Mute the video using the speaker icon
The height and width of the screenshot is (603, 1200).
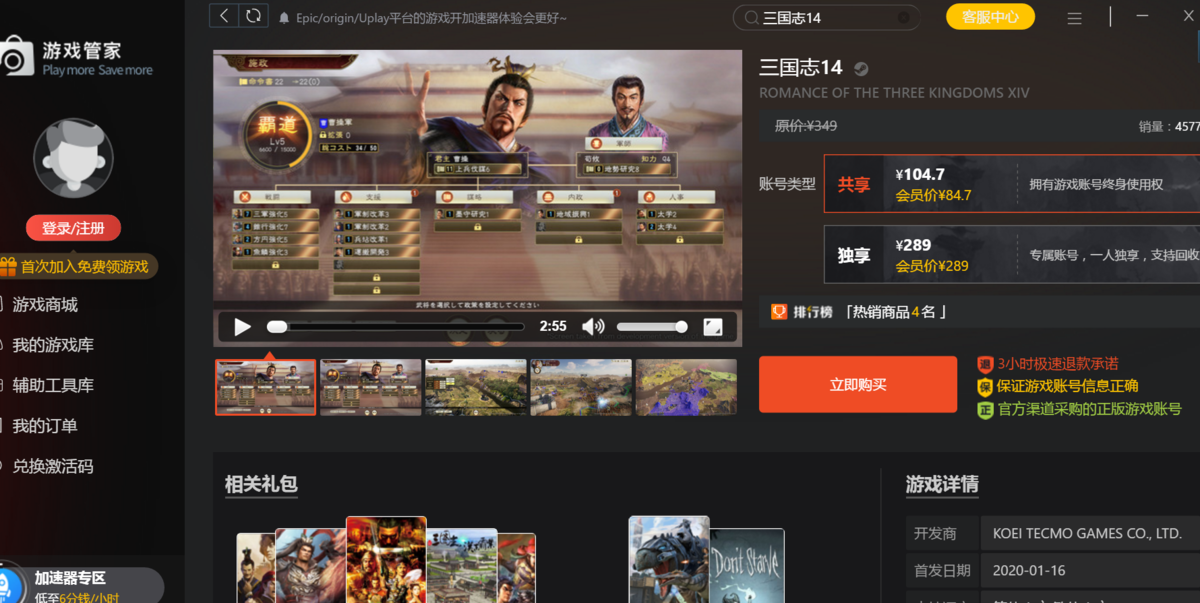click(x=593, y=326)
